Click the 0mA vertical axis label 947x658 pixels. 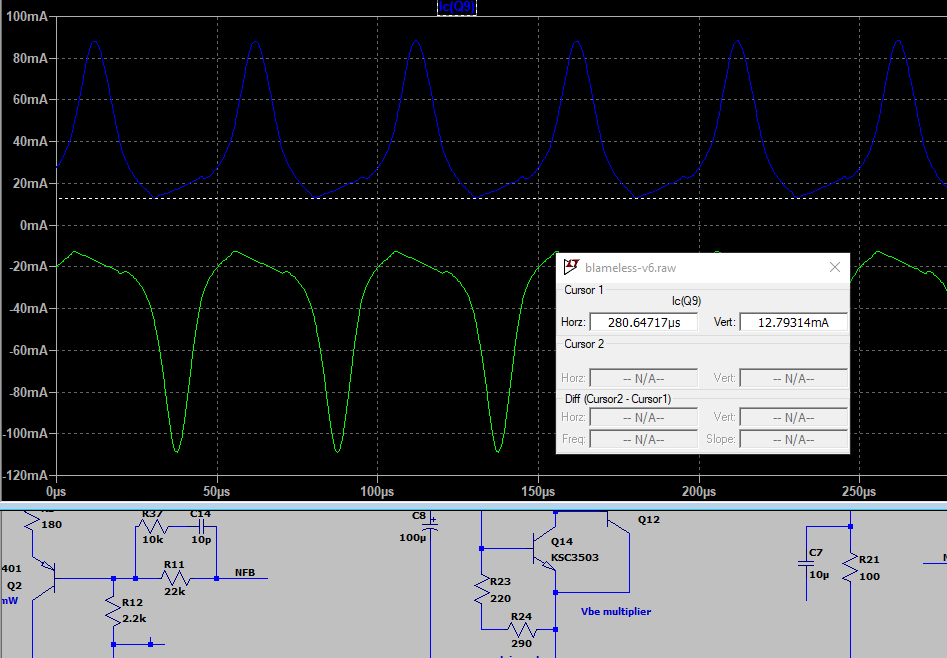[x=34, y=225]
